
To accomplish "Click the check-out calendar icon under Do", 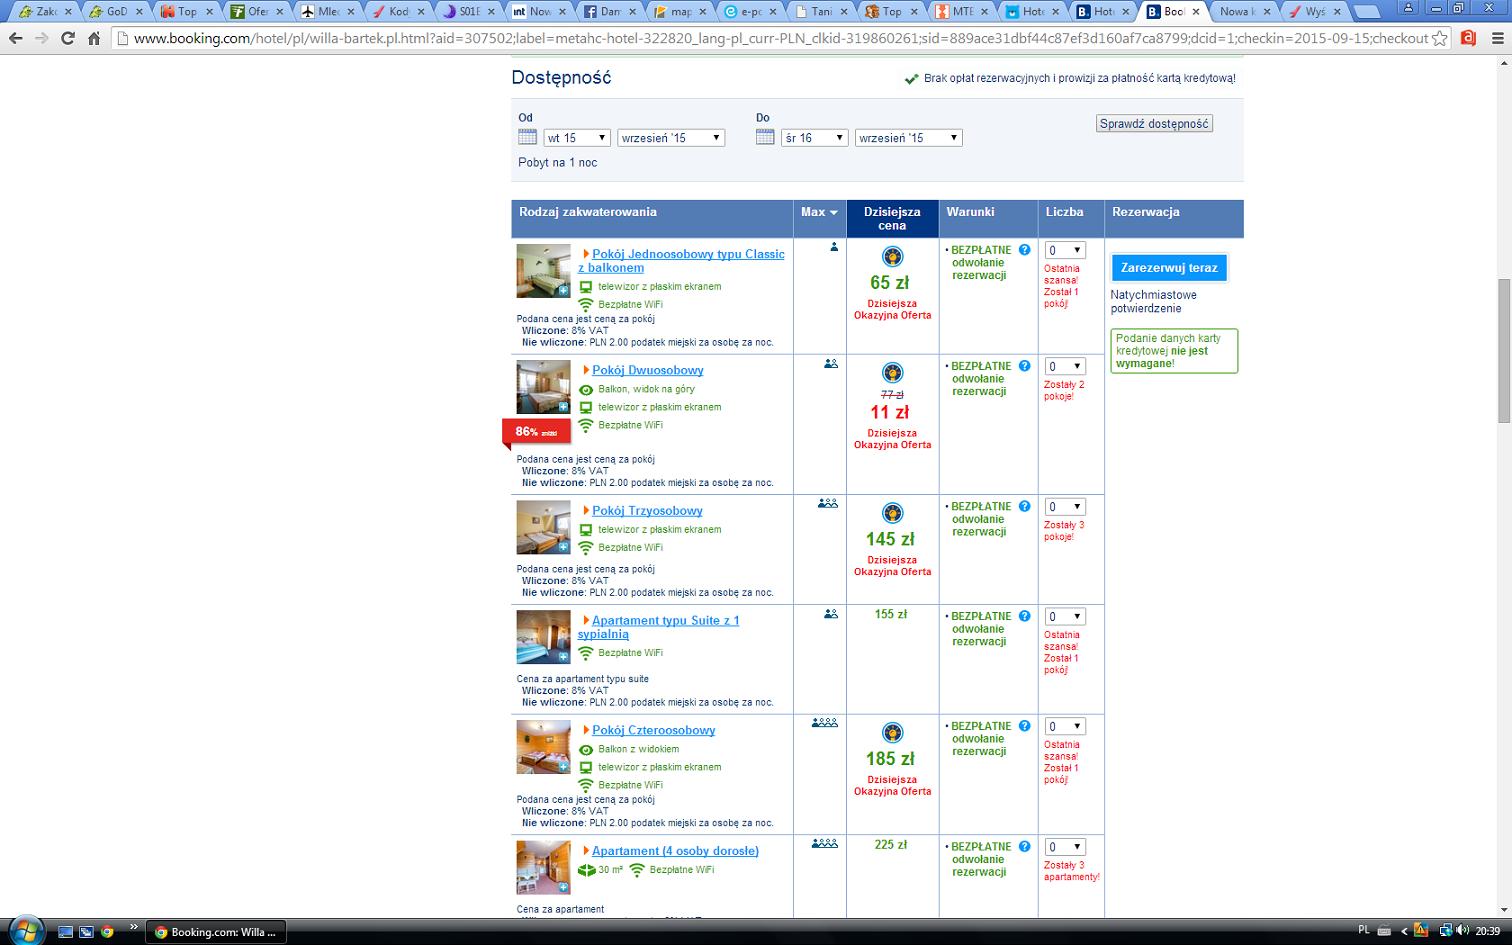I will pos(765,137).
